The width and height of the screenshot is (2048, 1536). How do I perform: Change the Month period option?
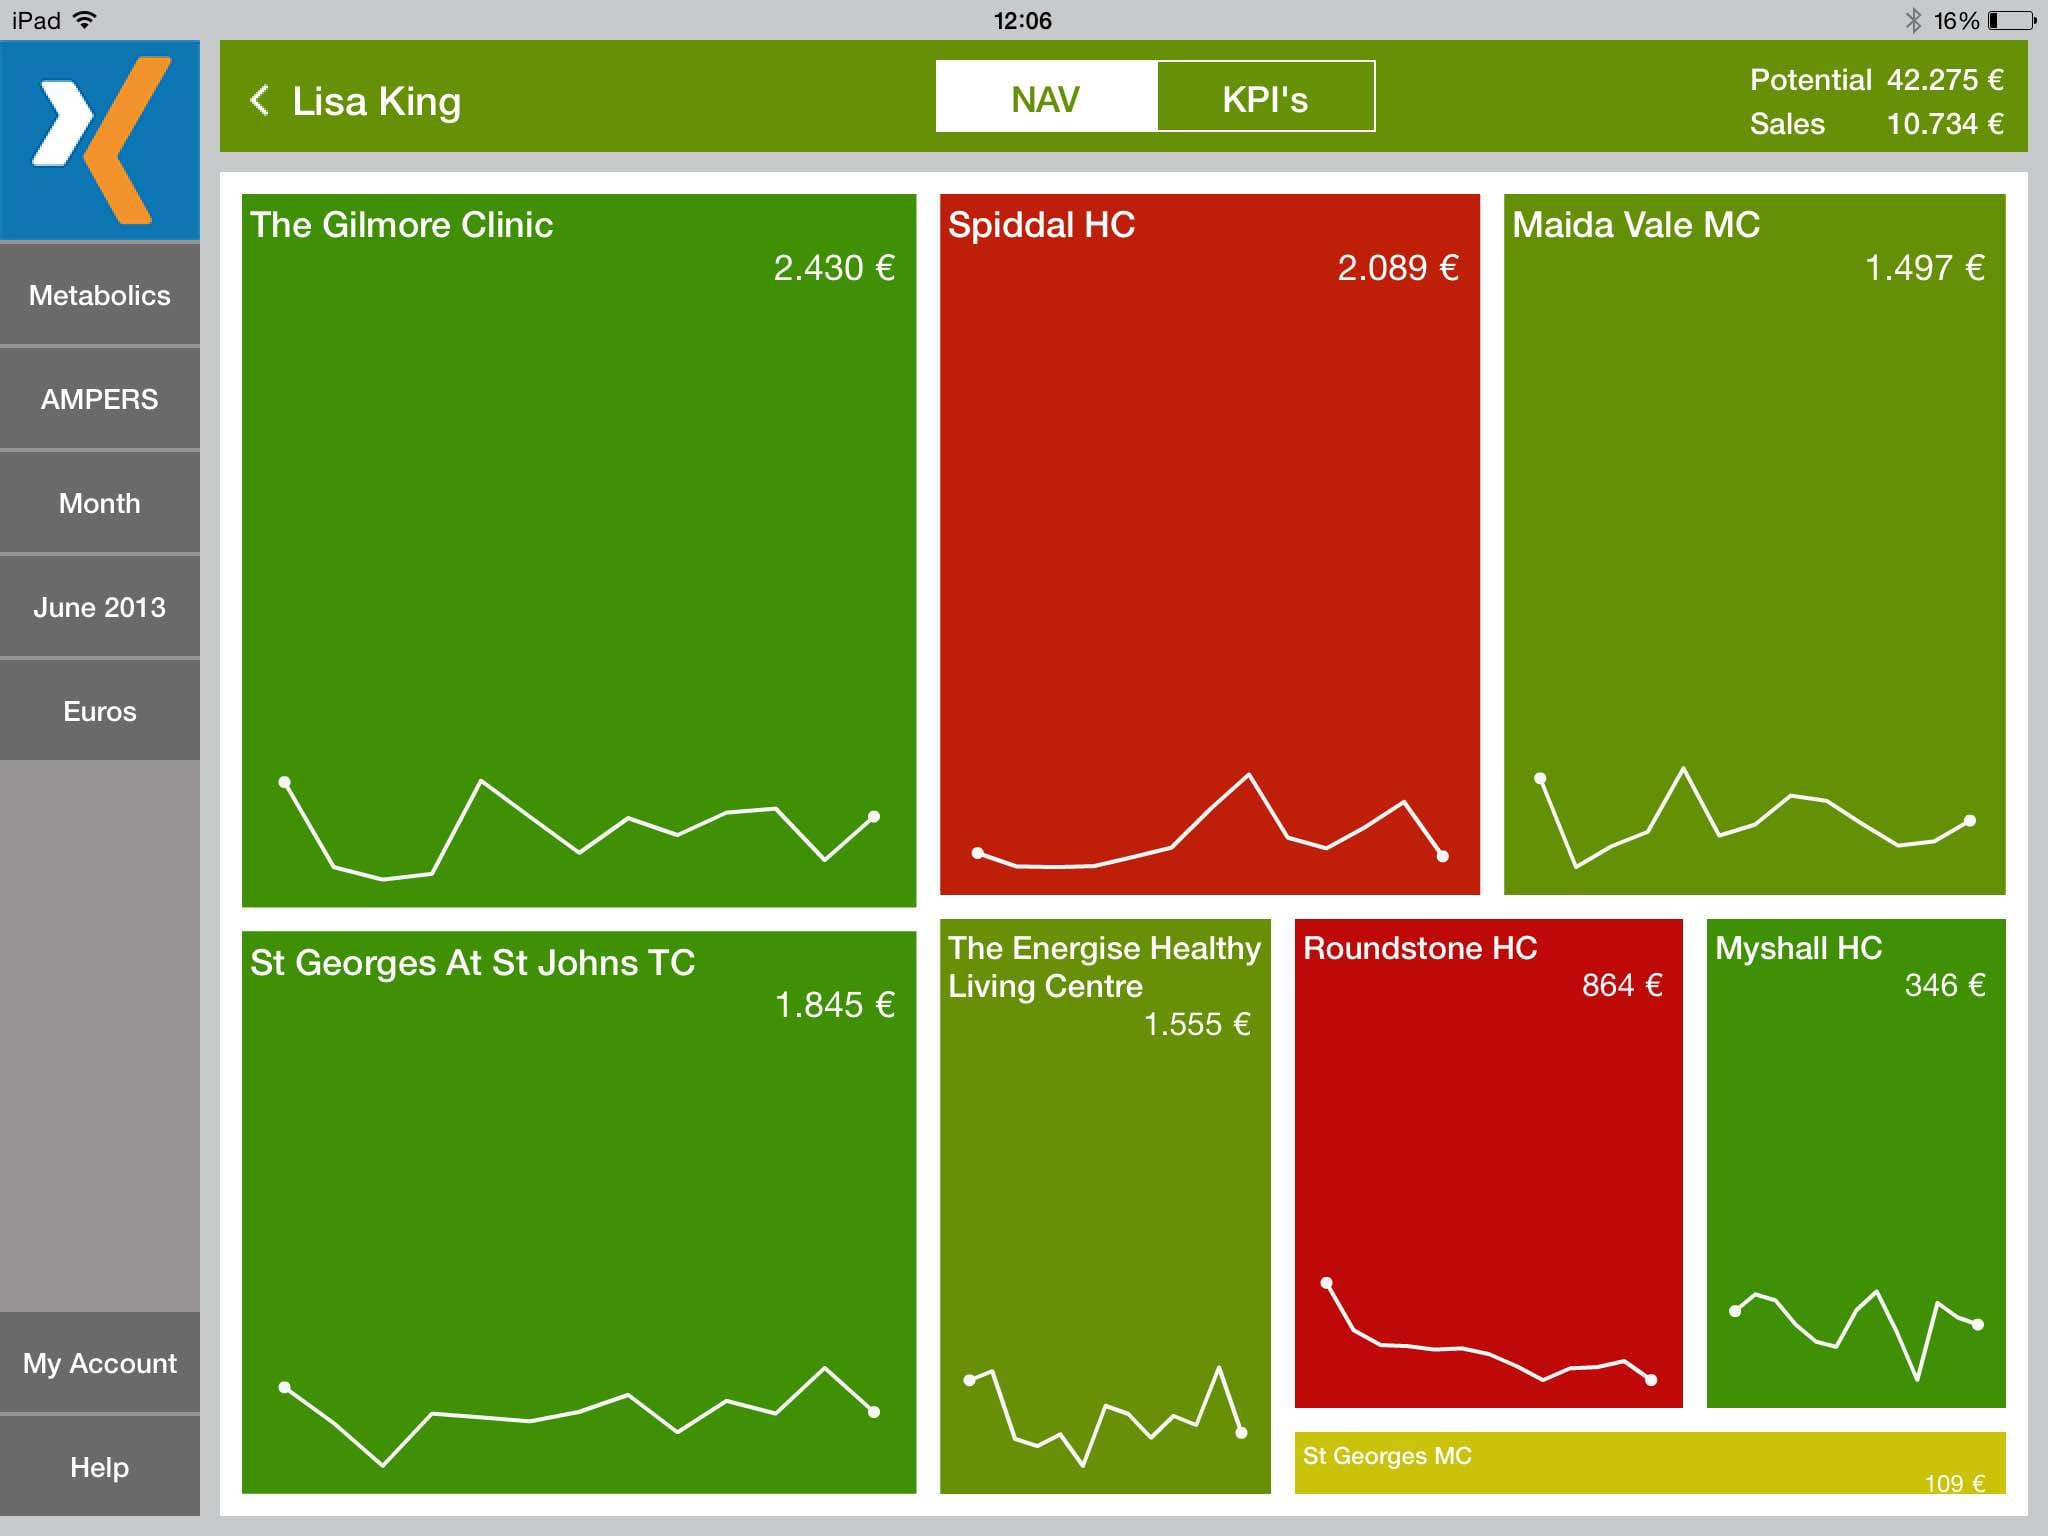(x=100, y=504)
